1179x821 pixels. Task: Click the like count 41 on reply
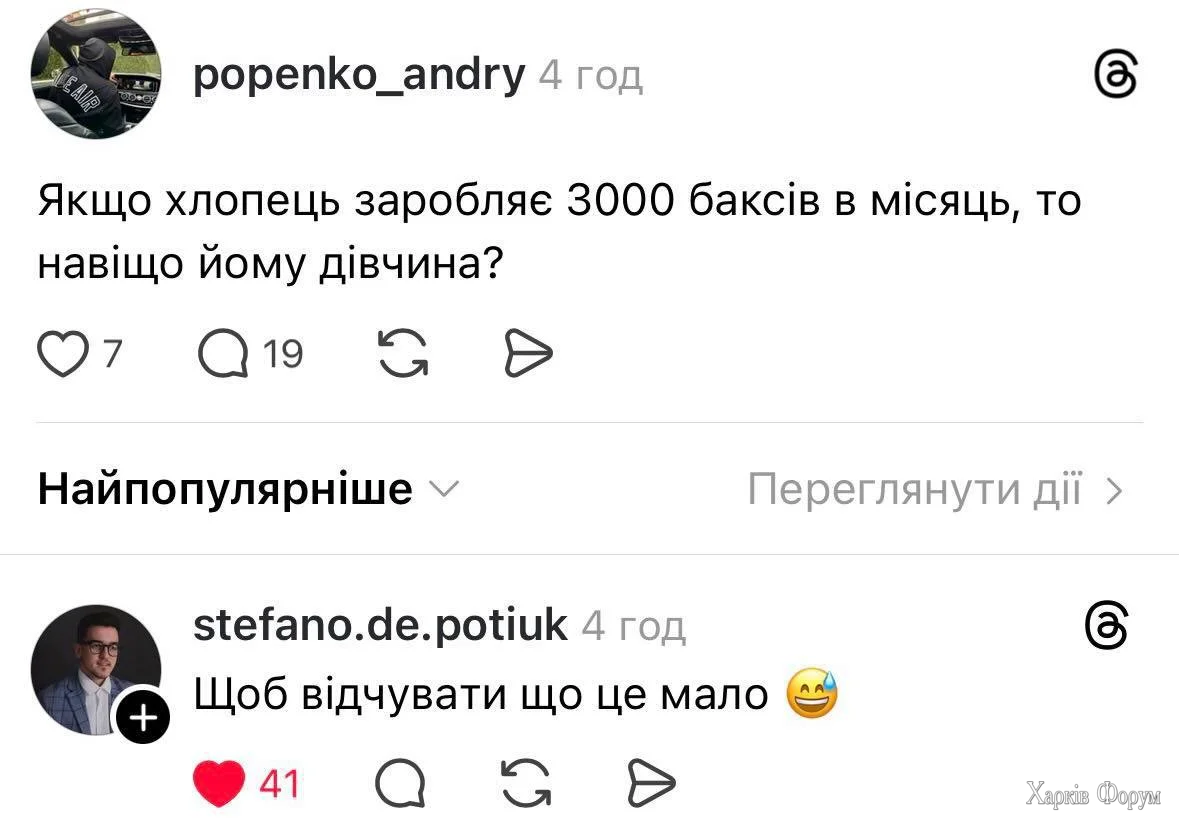pos(279,782)
